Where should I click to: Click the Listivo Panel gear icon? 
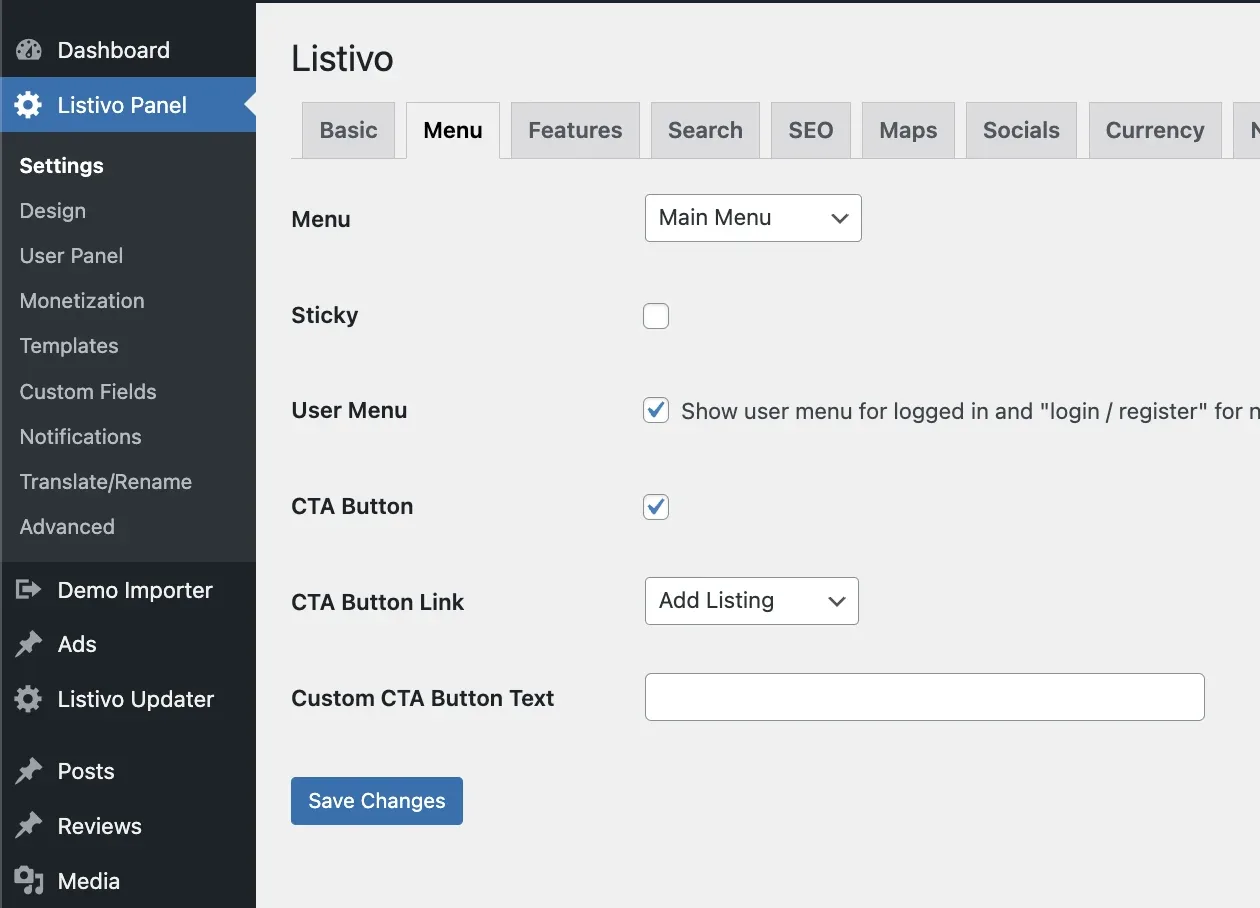[29, 105]
